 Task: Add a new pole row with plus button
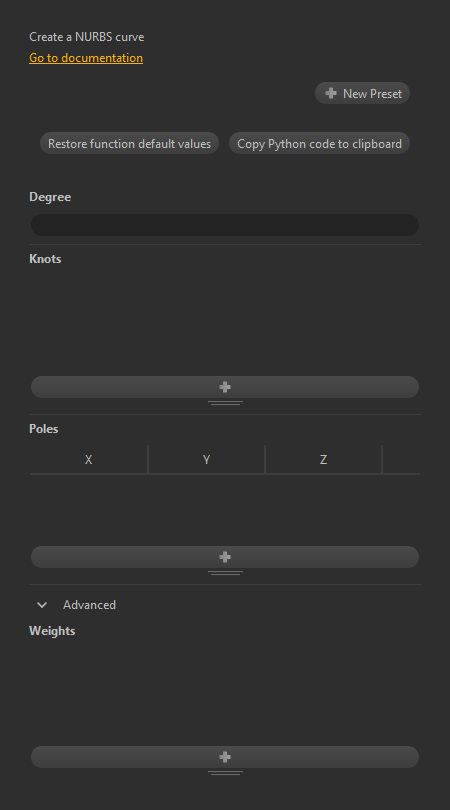tap(225, 557)
